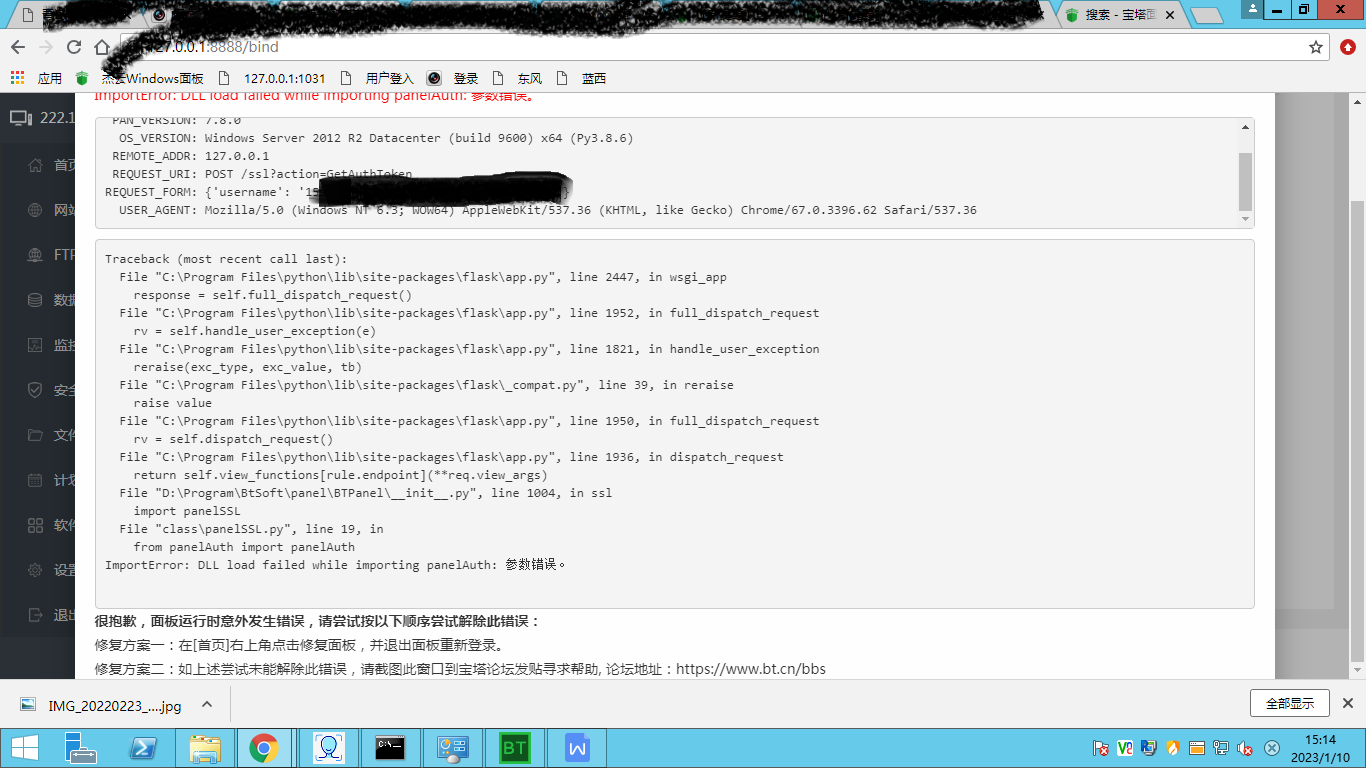Open the database sidebar icon
Viewport: 1366px width, 768px height.
click(x=35, y=300)
